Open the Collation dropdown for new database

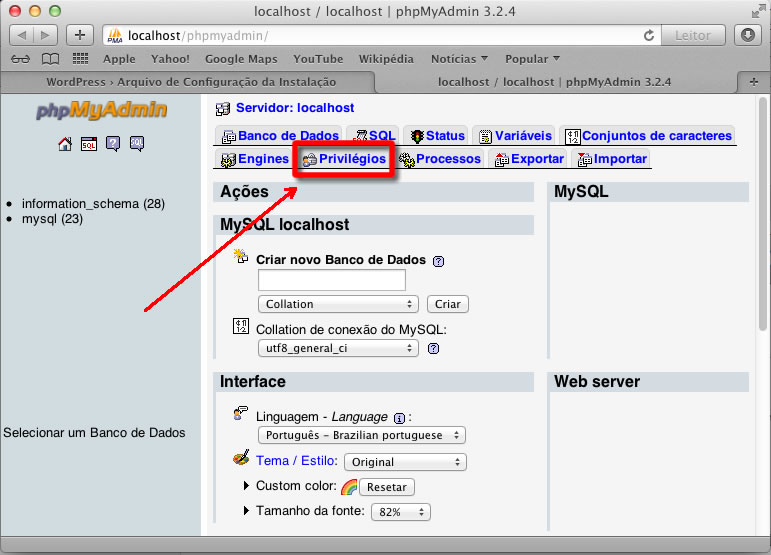(x=338, y=304)
